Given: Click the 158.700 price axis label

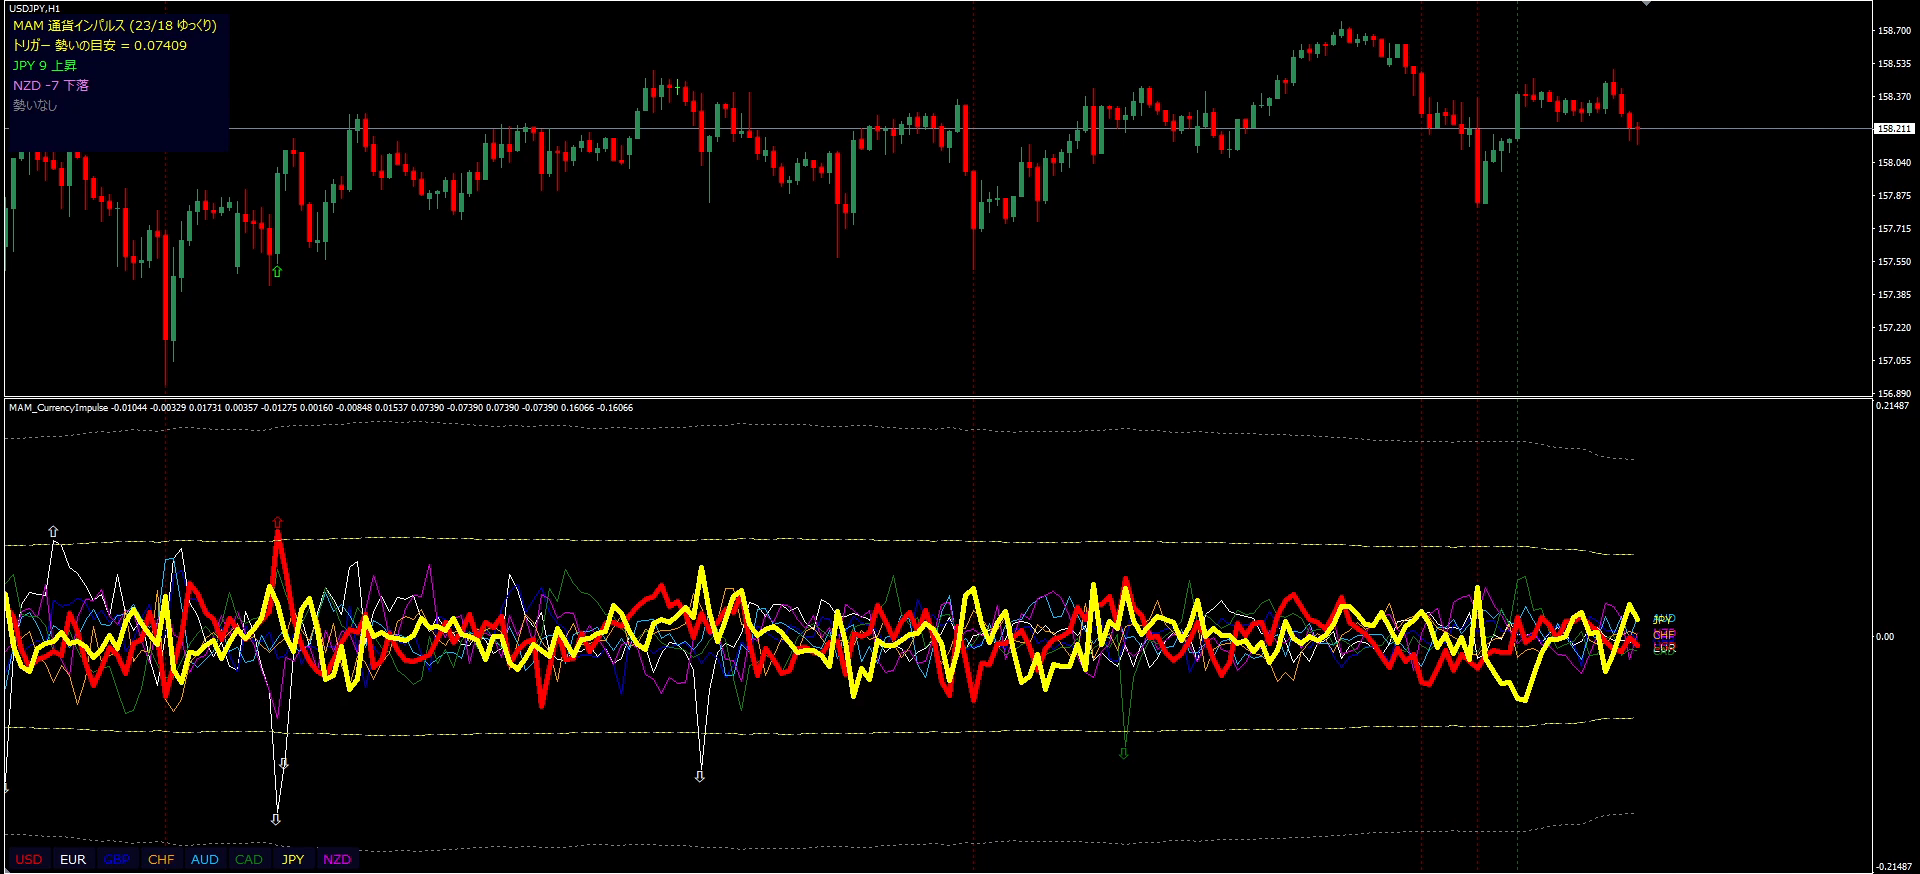Looking at the screenshot, I should point(1894,31).
